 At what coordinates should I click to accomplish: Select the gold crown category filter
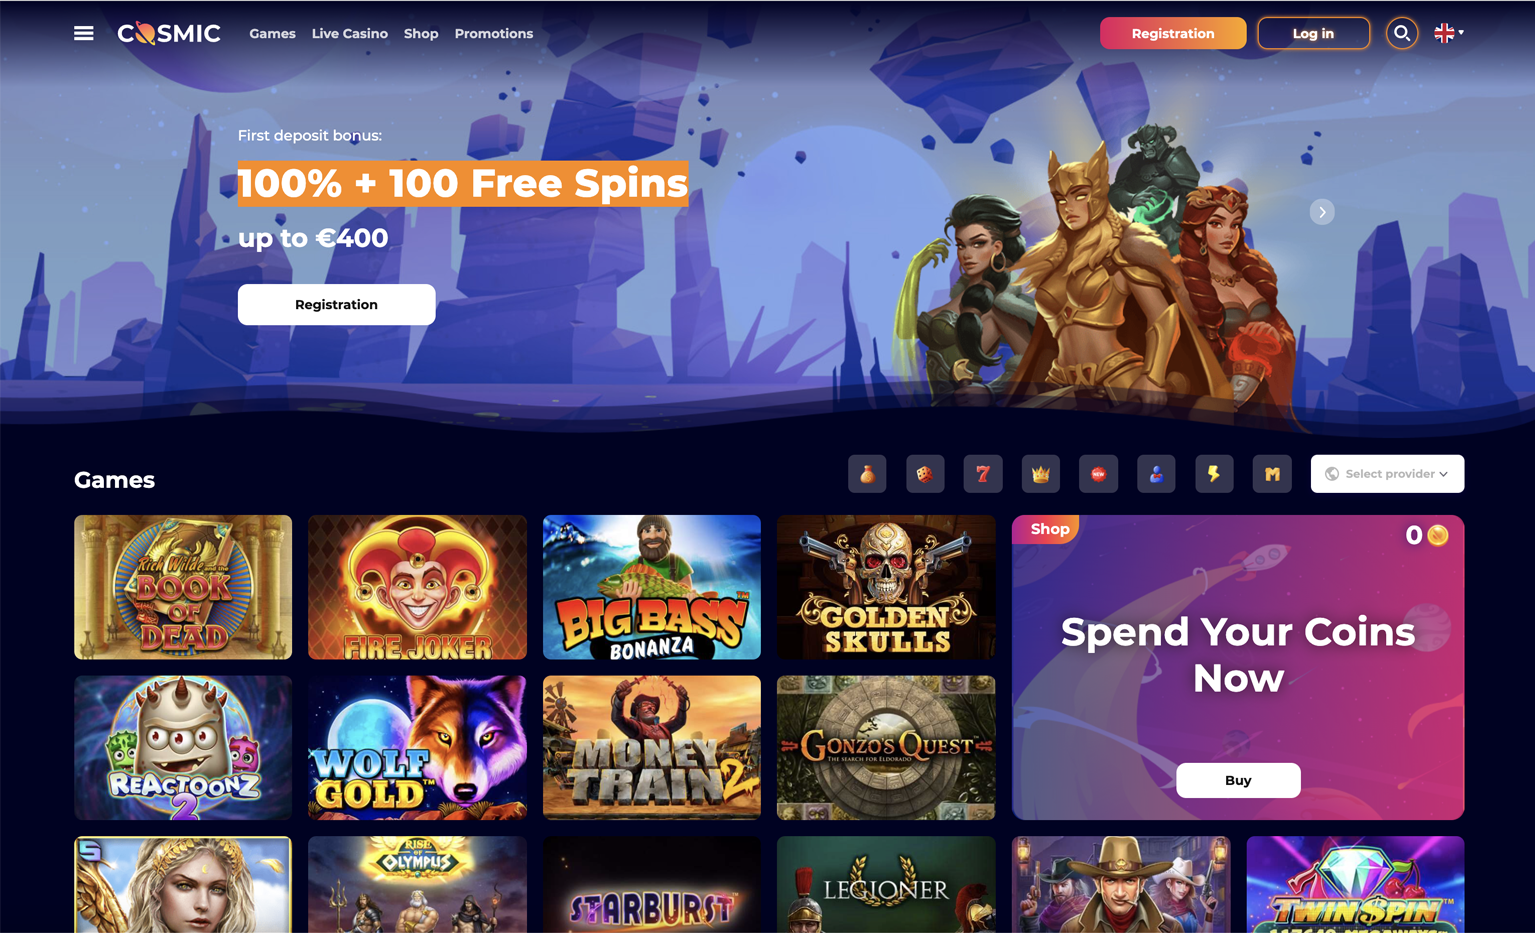1041,474
